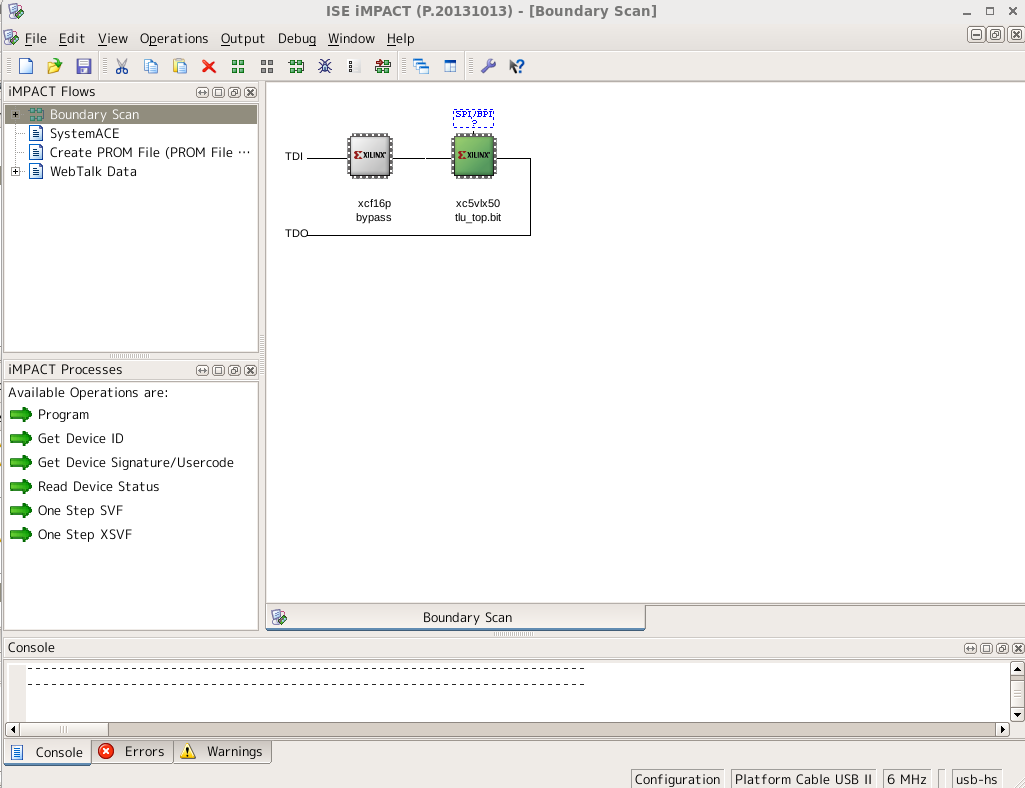
Task: Click the console scroll-up arrow
Action: (x=1017, y=669)
